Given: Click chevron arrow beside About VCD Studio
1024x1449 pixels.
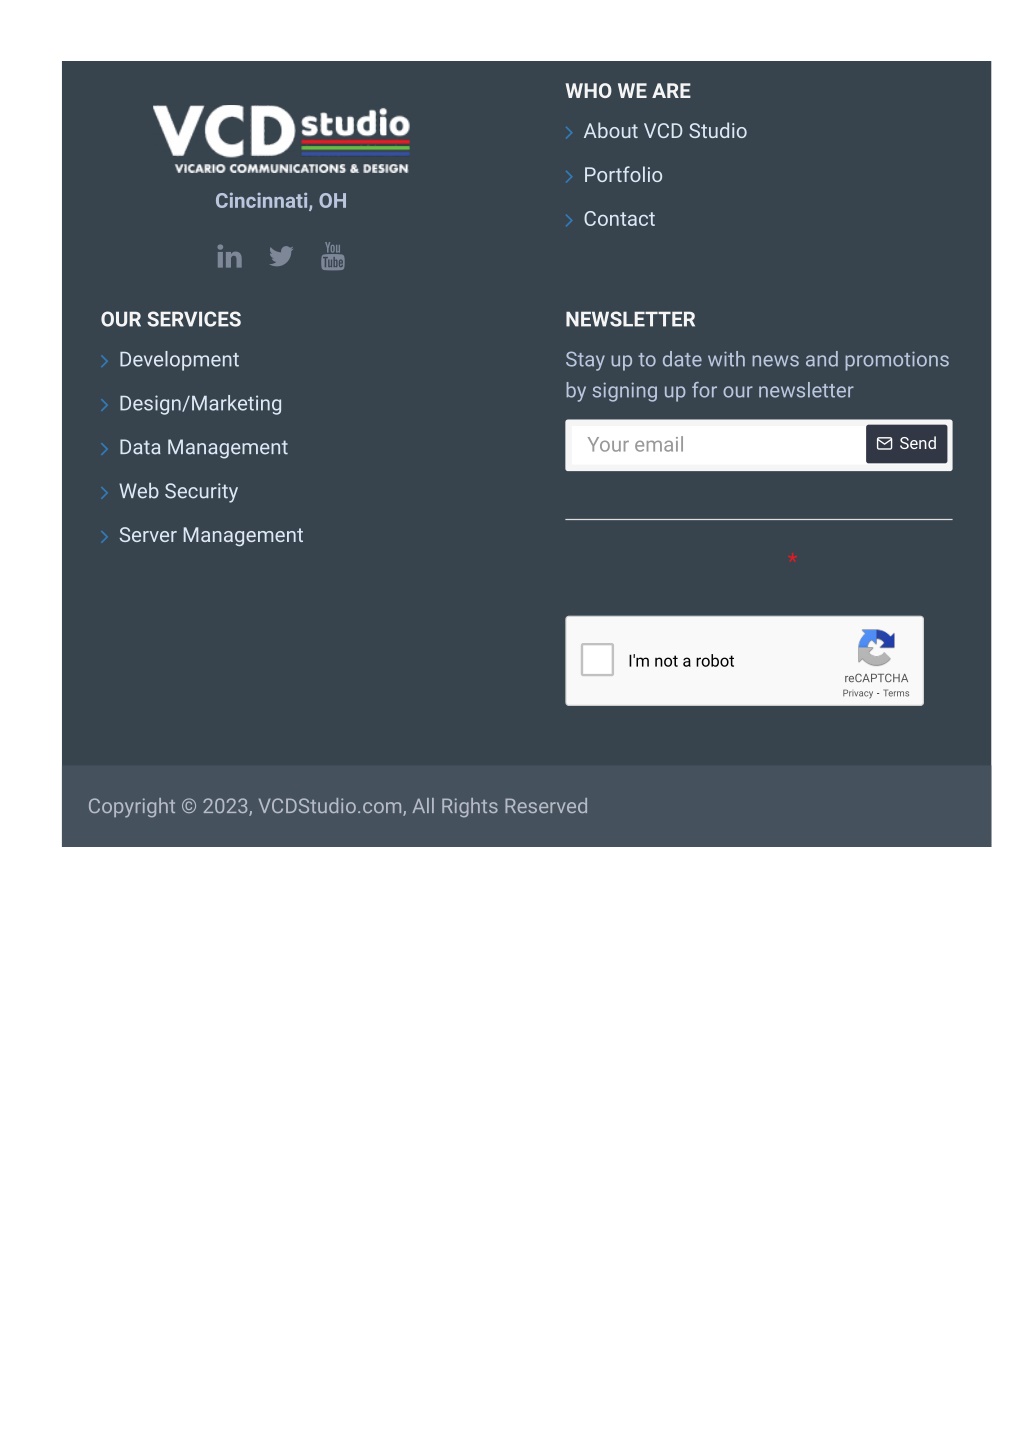Looking at the screenshot, I should pos(569,133).
